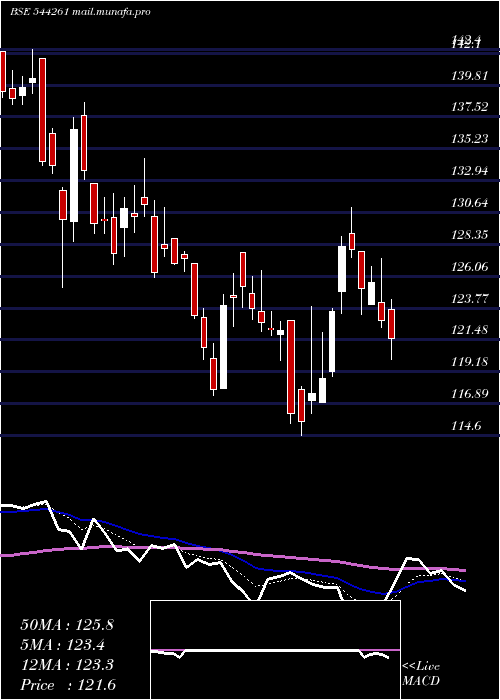Select the 116.89 price level label

(x=469, y=394)
